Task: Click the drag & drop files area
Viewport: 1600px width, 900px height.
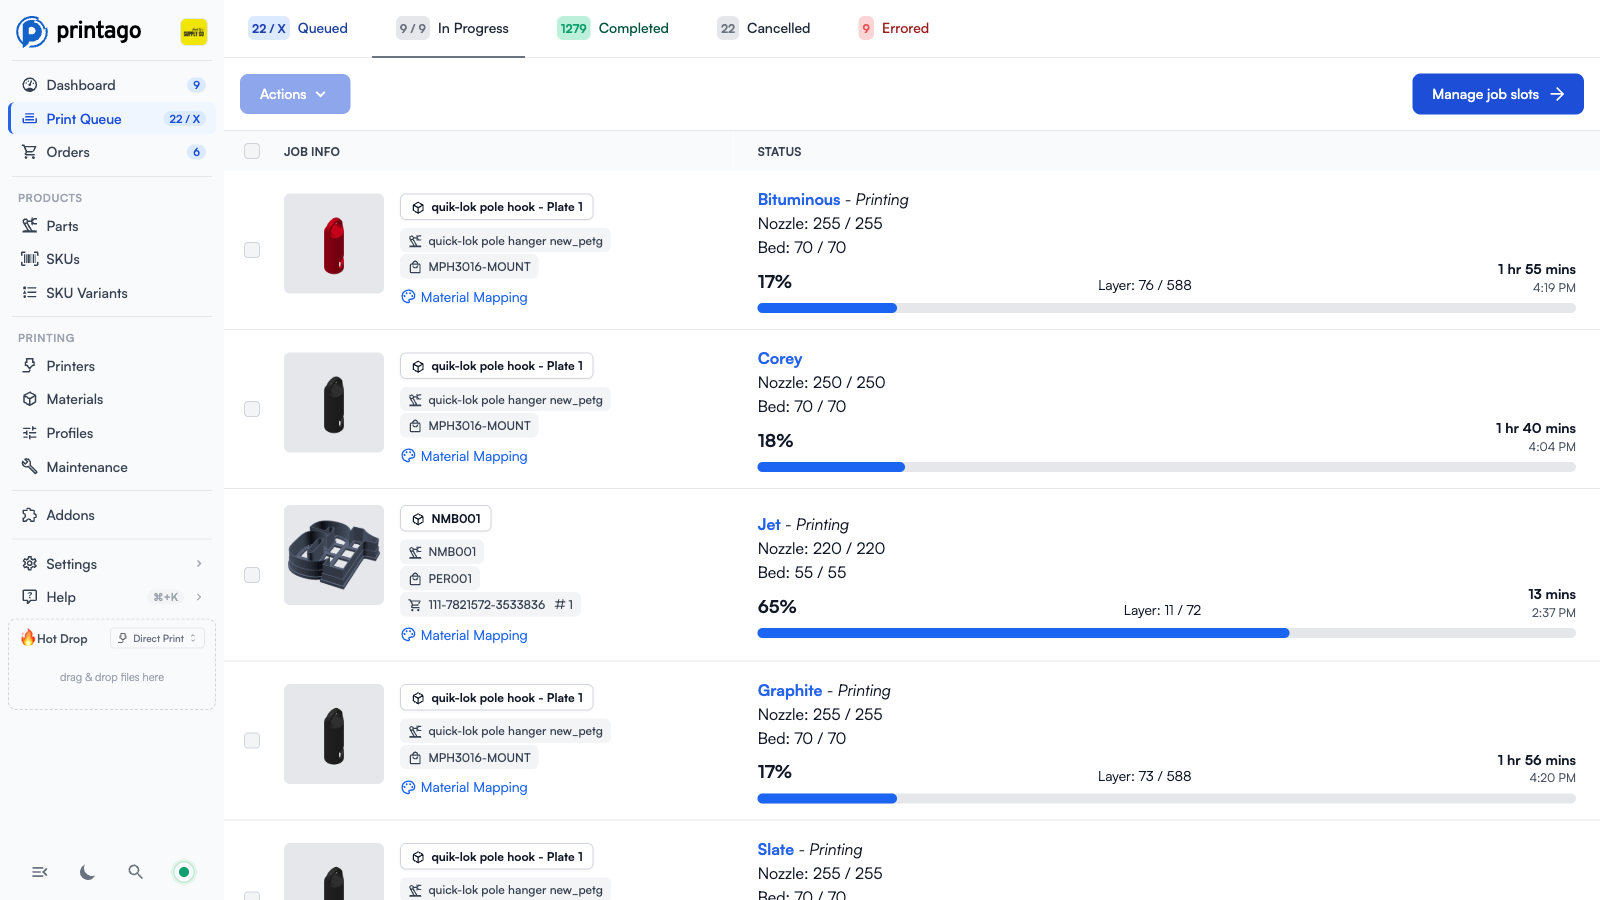Action: pyautogui.click(x=112, y=677)
